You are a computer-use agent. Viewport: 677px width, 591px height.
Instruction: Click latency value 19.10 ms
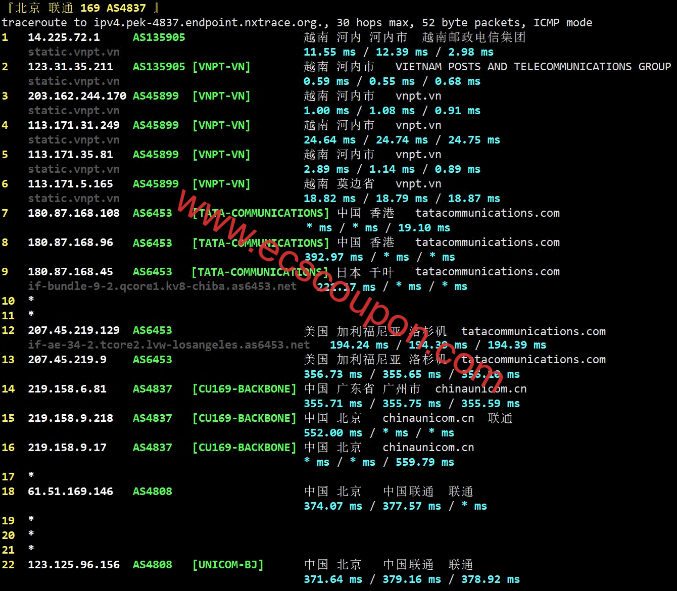point(424,228)
